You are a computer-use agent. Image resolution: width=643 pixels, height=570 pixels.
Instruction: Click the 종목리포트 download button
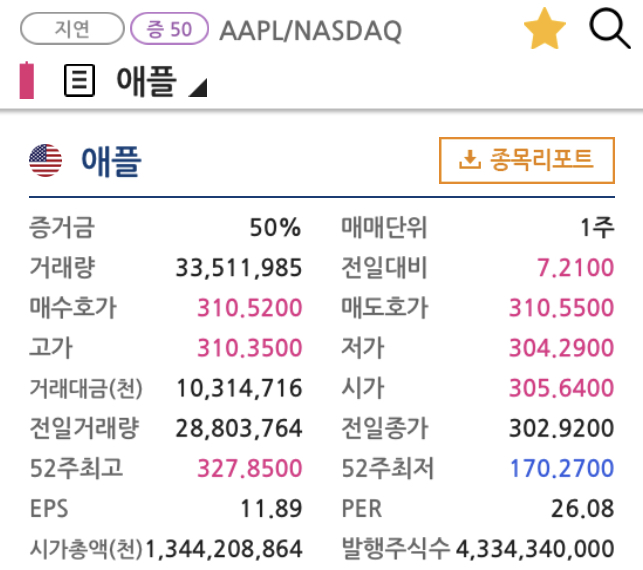pyautogui.click(x=527, y=160)
